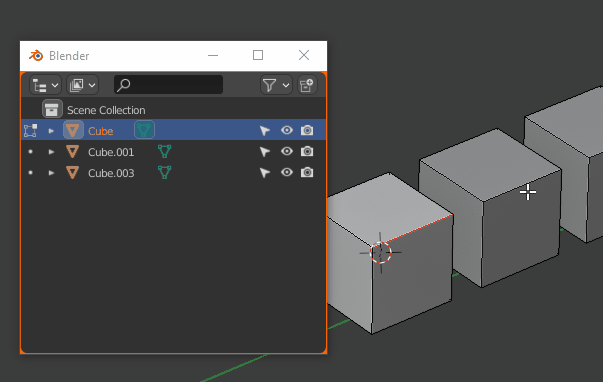Screen dimensions: 603x382
Task: Click the orange object icon for Cube.001
Action: (x=73, y=152)
